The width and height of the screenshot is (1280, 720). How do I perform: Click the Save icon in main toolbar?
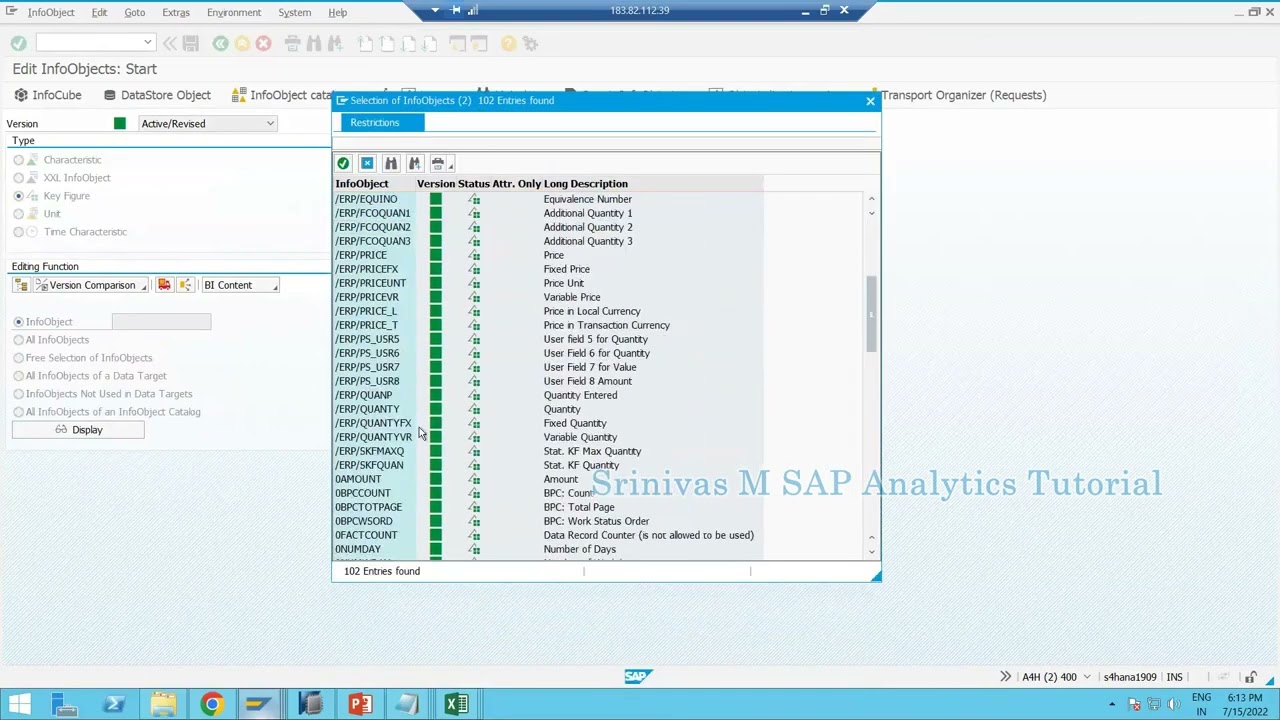tap(191, 43)
